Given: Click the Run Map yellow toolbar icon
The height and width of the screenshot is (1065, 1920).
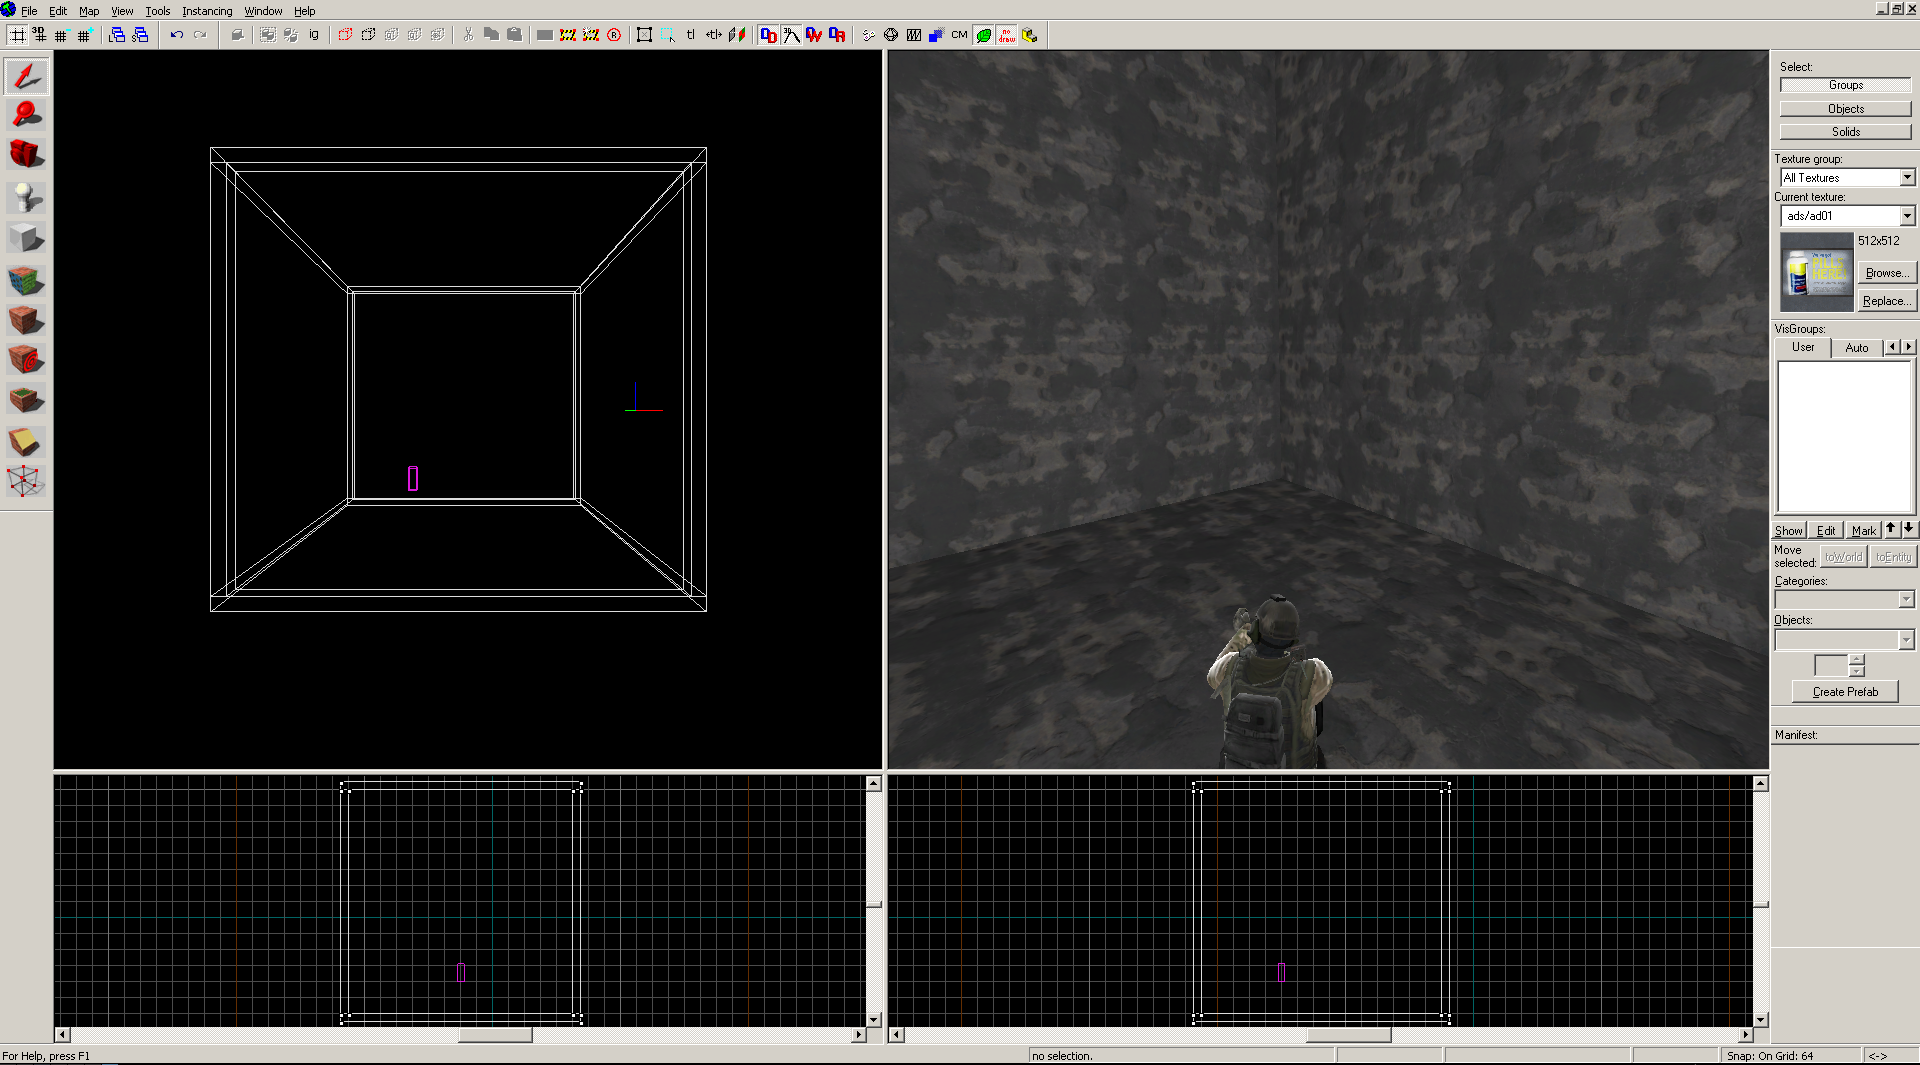Looking at the screenshot, I should click(x=1030, y=35).
